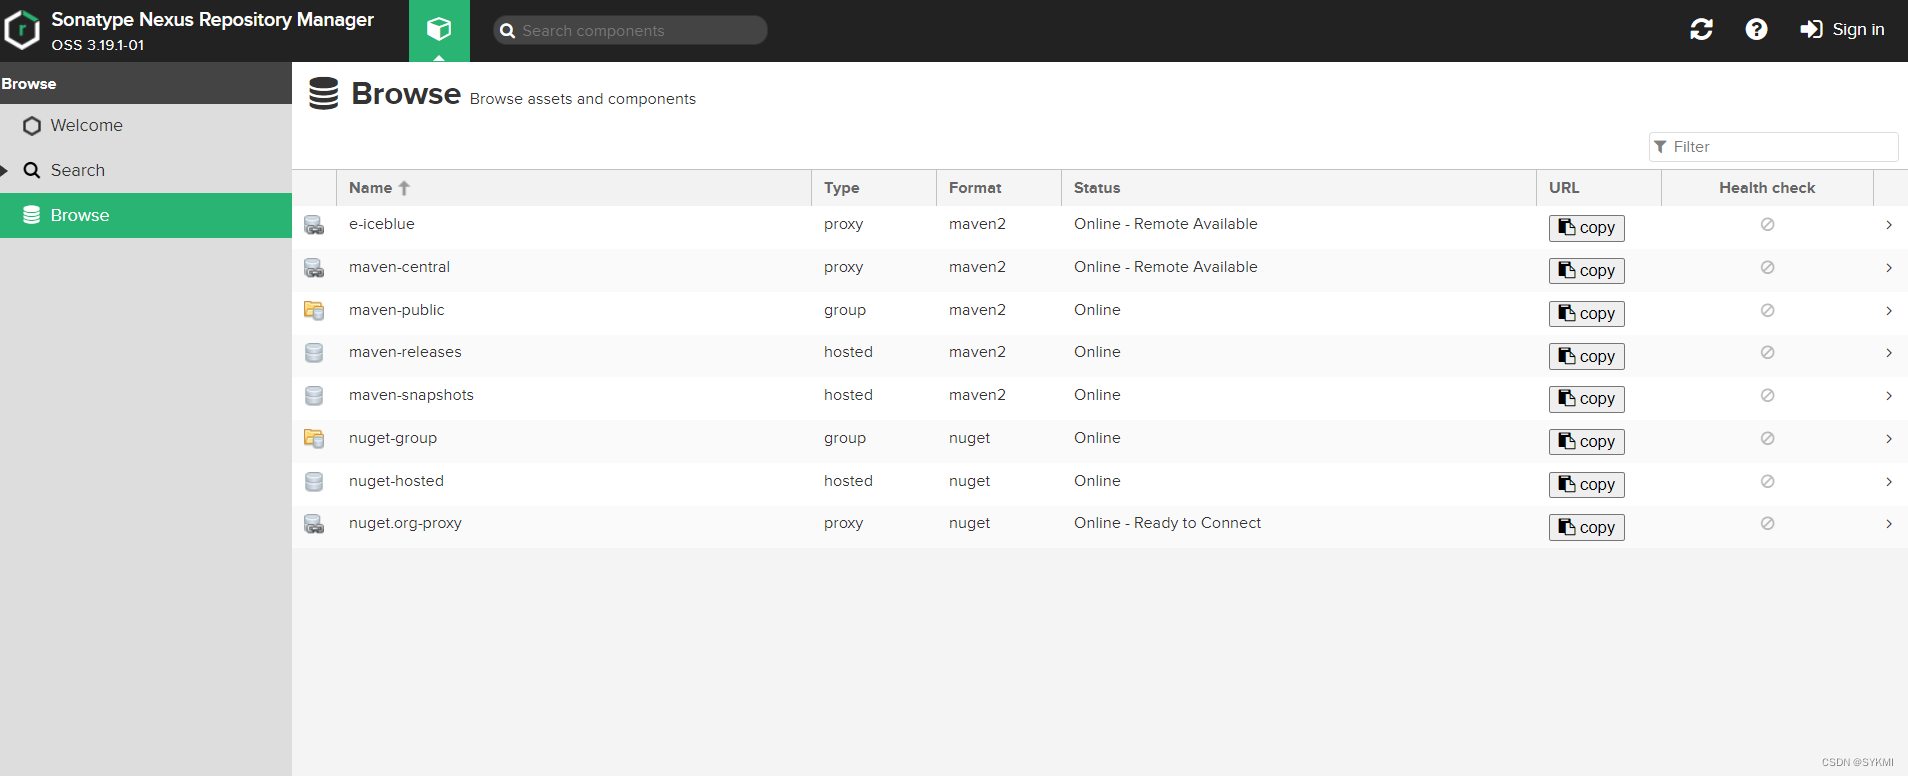
Task: Open maven-snapshots row chevron arrow
Action: click(x=1889, y=396)
